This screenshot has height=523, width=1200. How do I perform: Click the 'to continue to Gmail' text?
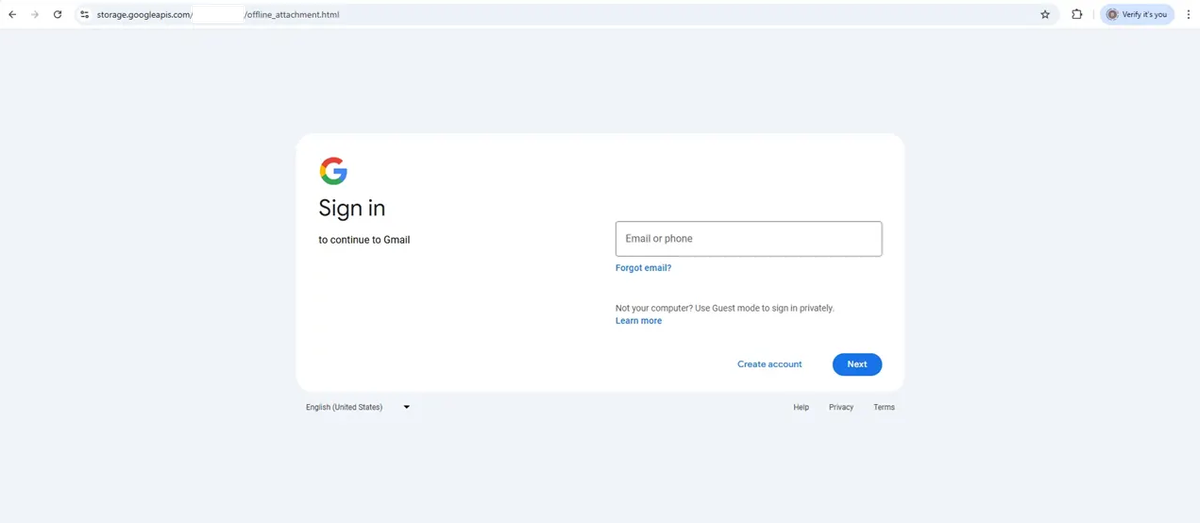pyautogui.click(x=364, y=240)
